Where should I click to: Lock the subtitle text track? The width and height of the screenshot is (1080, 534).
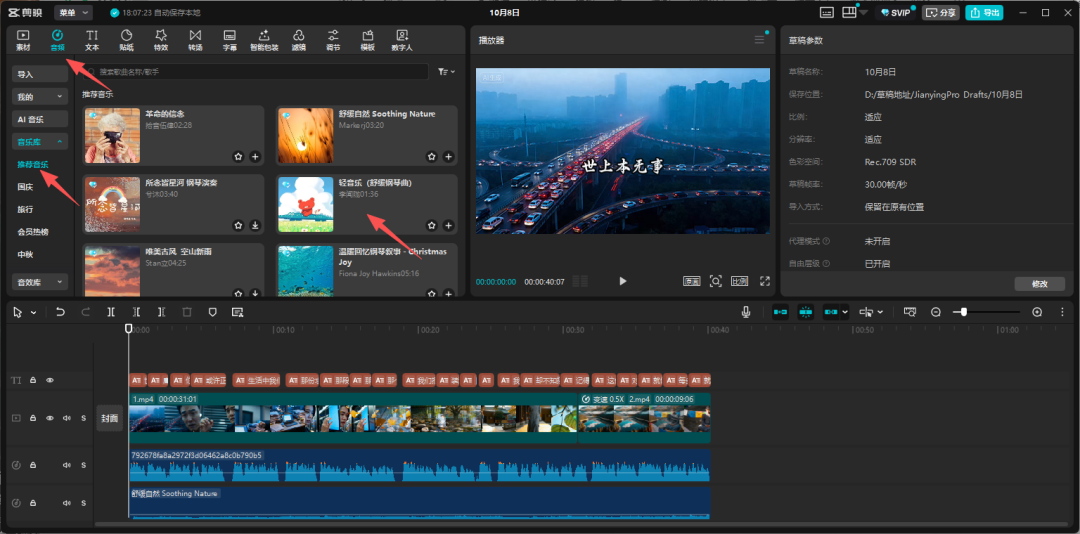point(33,380)
